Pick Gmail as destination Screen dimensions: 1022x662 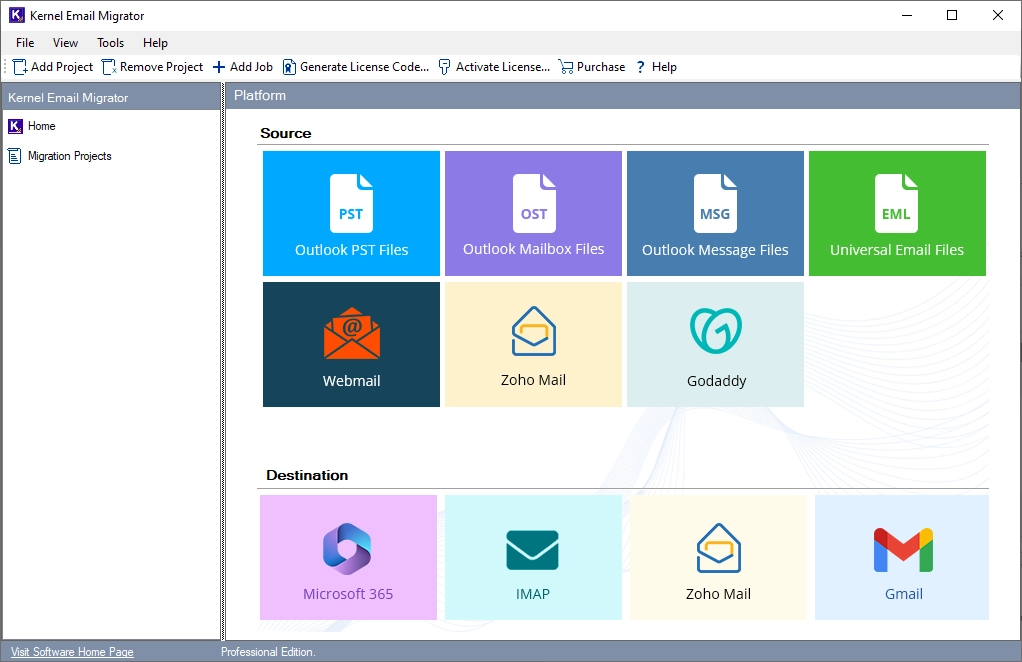click(x=902, y=557)
